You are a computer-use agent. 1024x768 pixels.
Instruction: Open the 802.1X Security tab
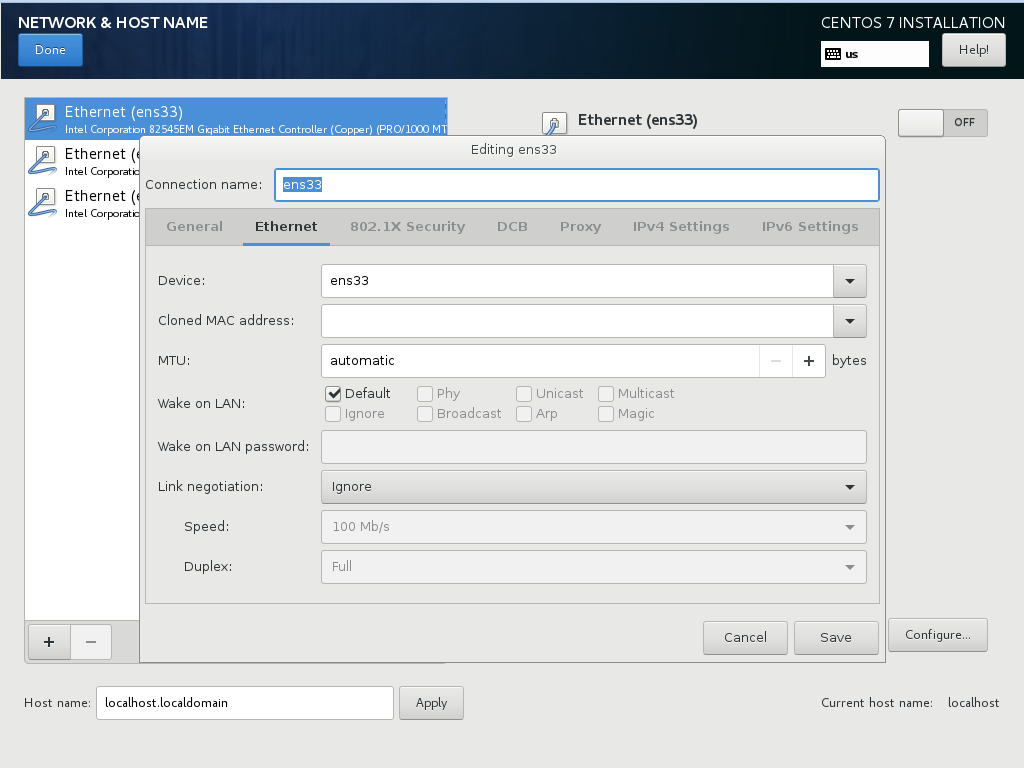[x=408, y=227]
